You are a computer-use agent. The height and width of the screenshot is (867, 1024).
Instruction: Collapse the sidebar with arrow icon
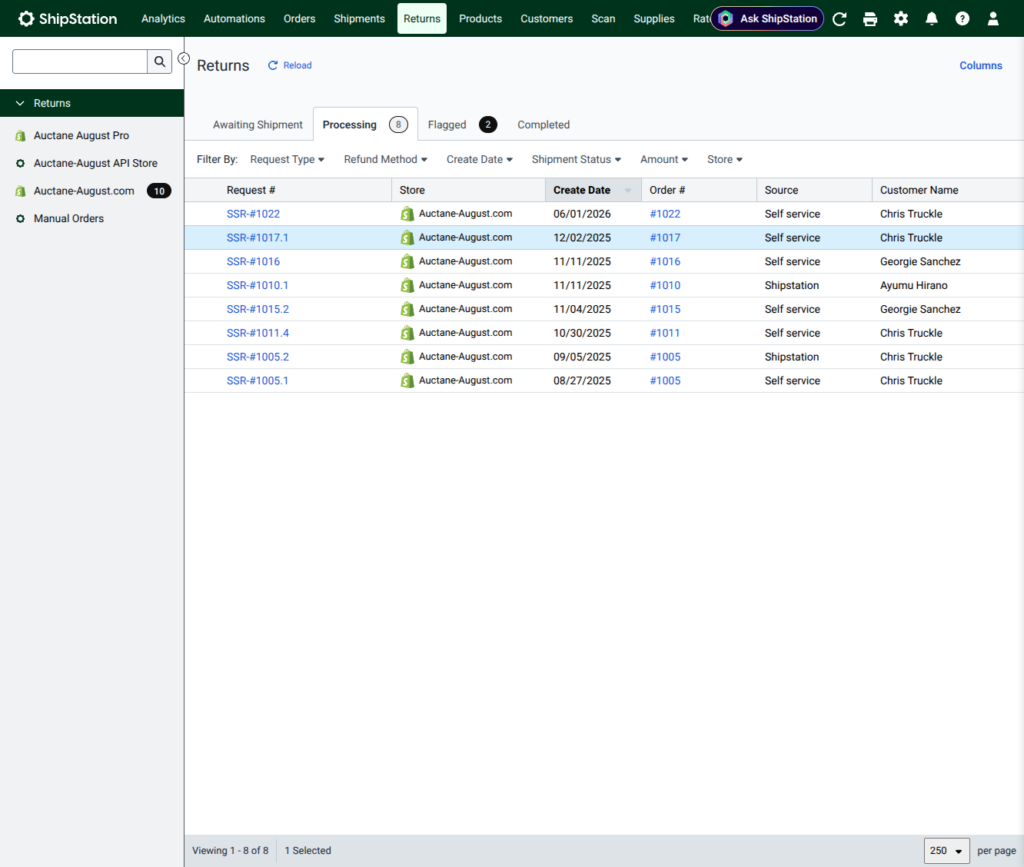click(184, 59)
